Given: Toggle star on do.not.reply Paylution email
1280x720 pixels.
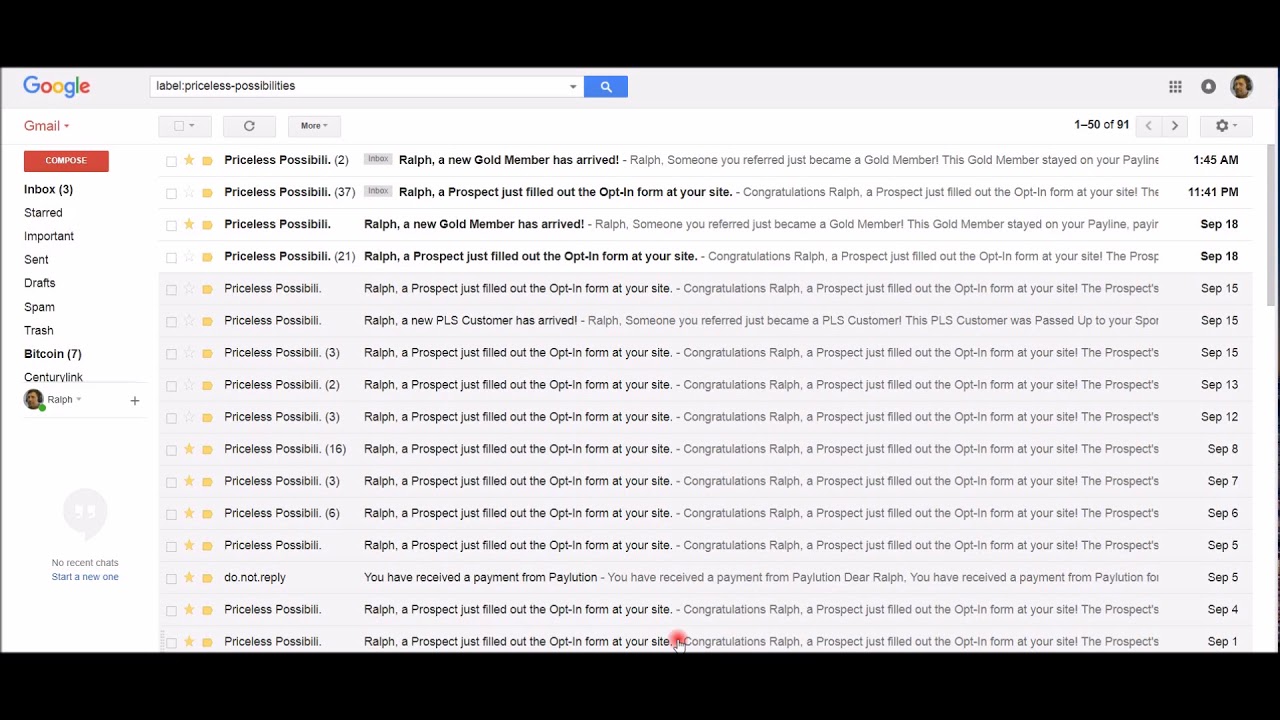Looking at the screenshot, I should [189, 577].
